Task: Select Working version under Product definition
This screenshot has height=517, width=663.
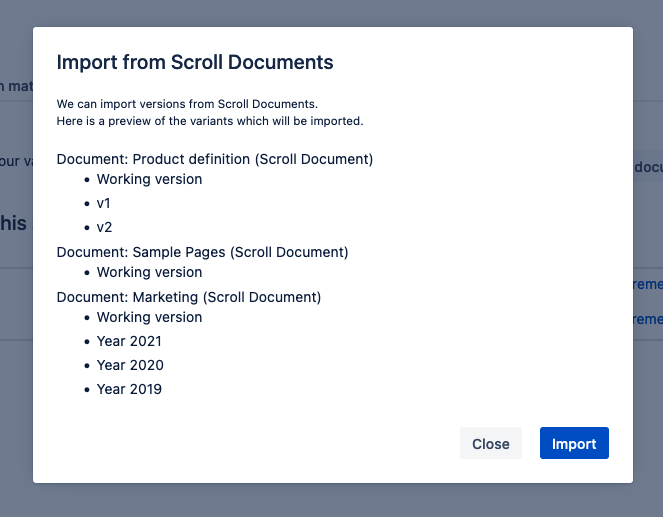Action: click(149, 179)
